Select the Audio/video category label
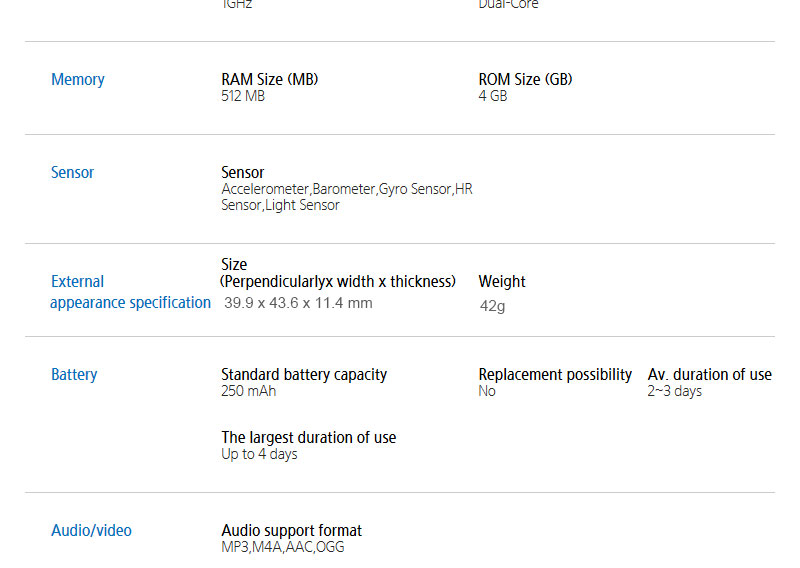Screen dimensions: 800x568 click(x=91, y=531)
